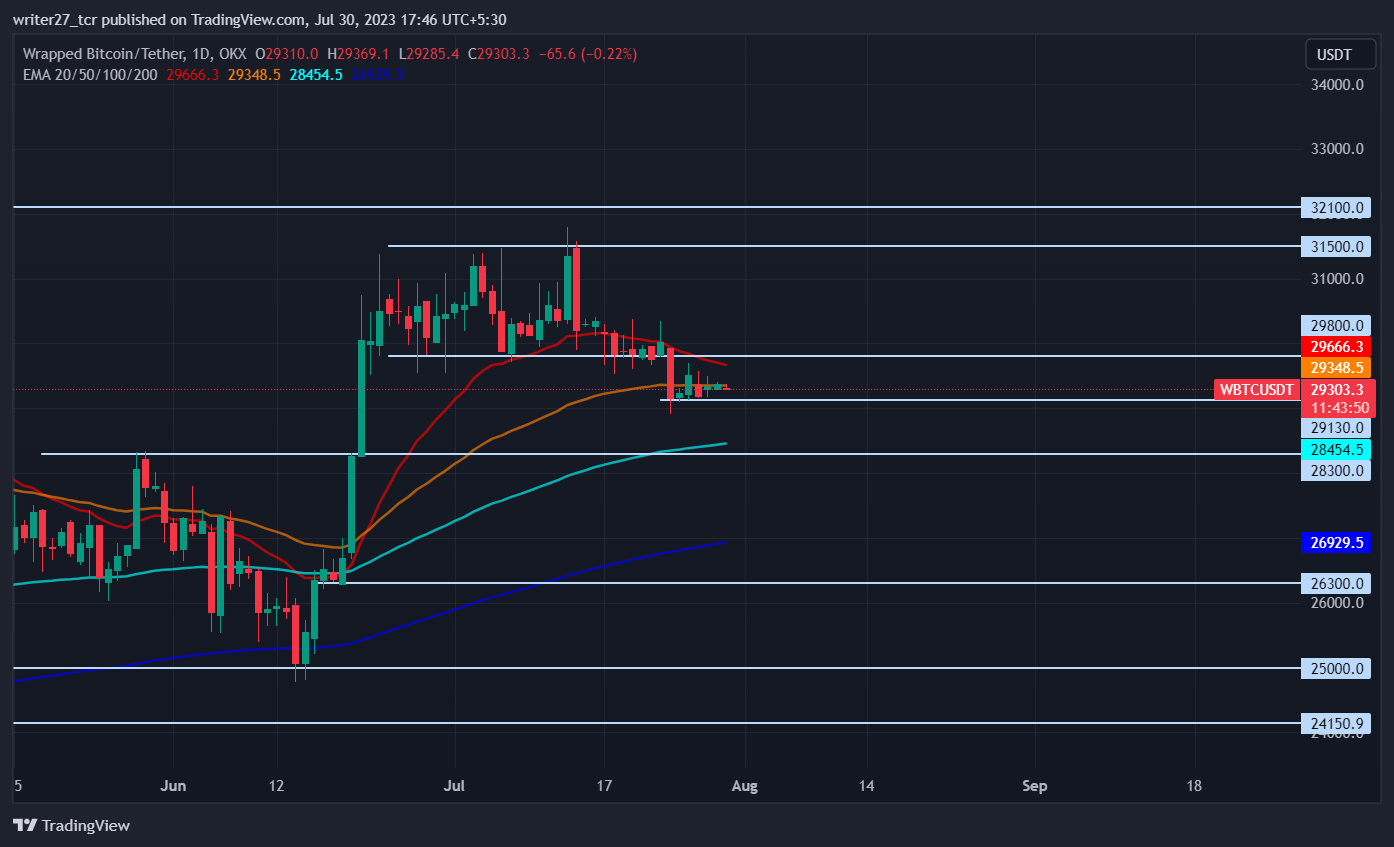Click the 17 date on time axis
The image size is (1394, 847).
(x=603, y=786)
